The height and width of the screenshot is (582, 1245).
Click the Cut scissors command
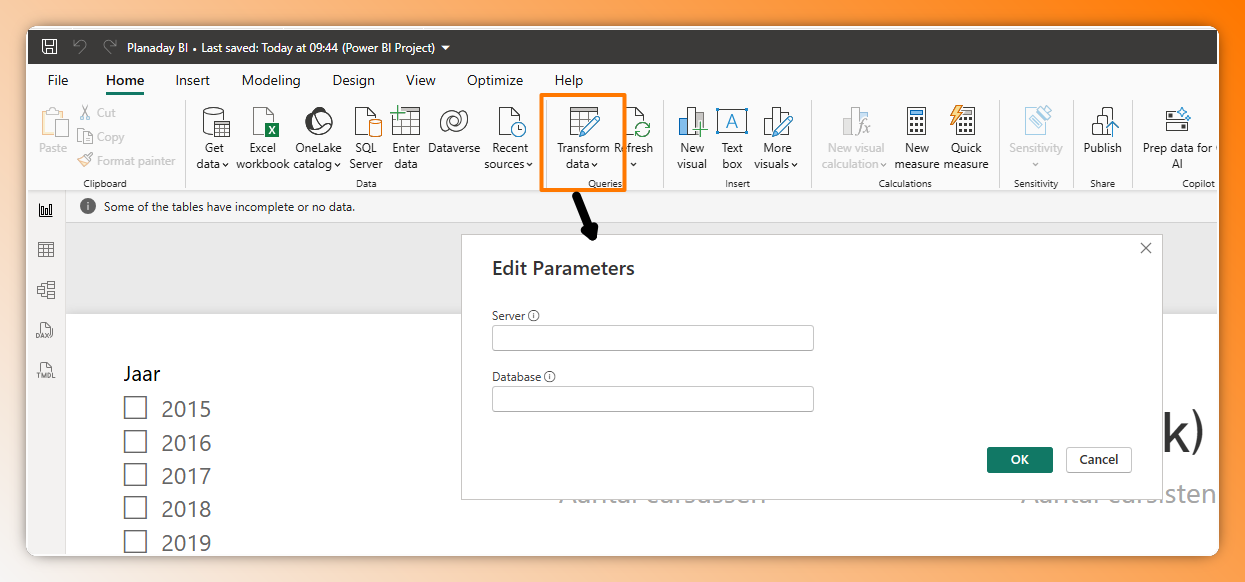coord(97,113)
